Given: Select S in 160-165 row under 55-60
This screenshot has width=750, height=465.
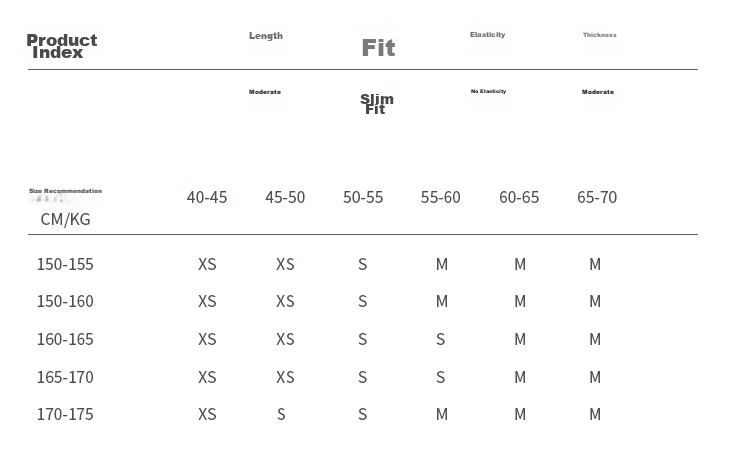Looking at the screenshot, I should point(441,339).
